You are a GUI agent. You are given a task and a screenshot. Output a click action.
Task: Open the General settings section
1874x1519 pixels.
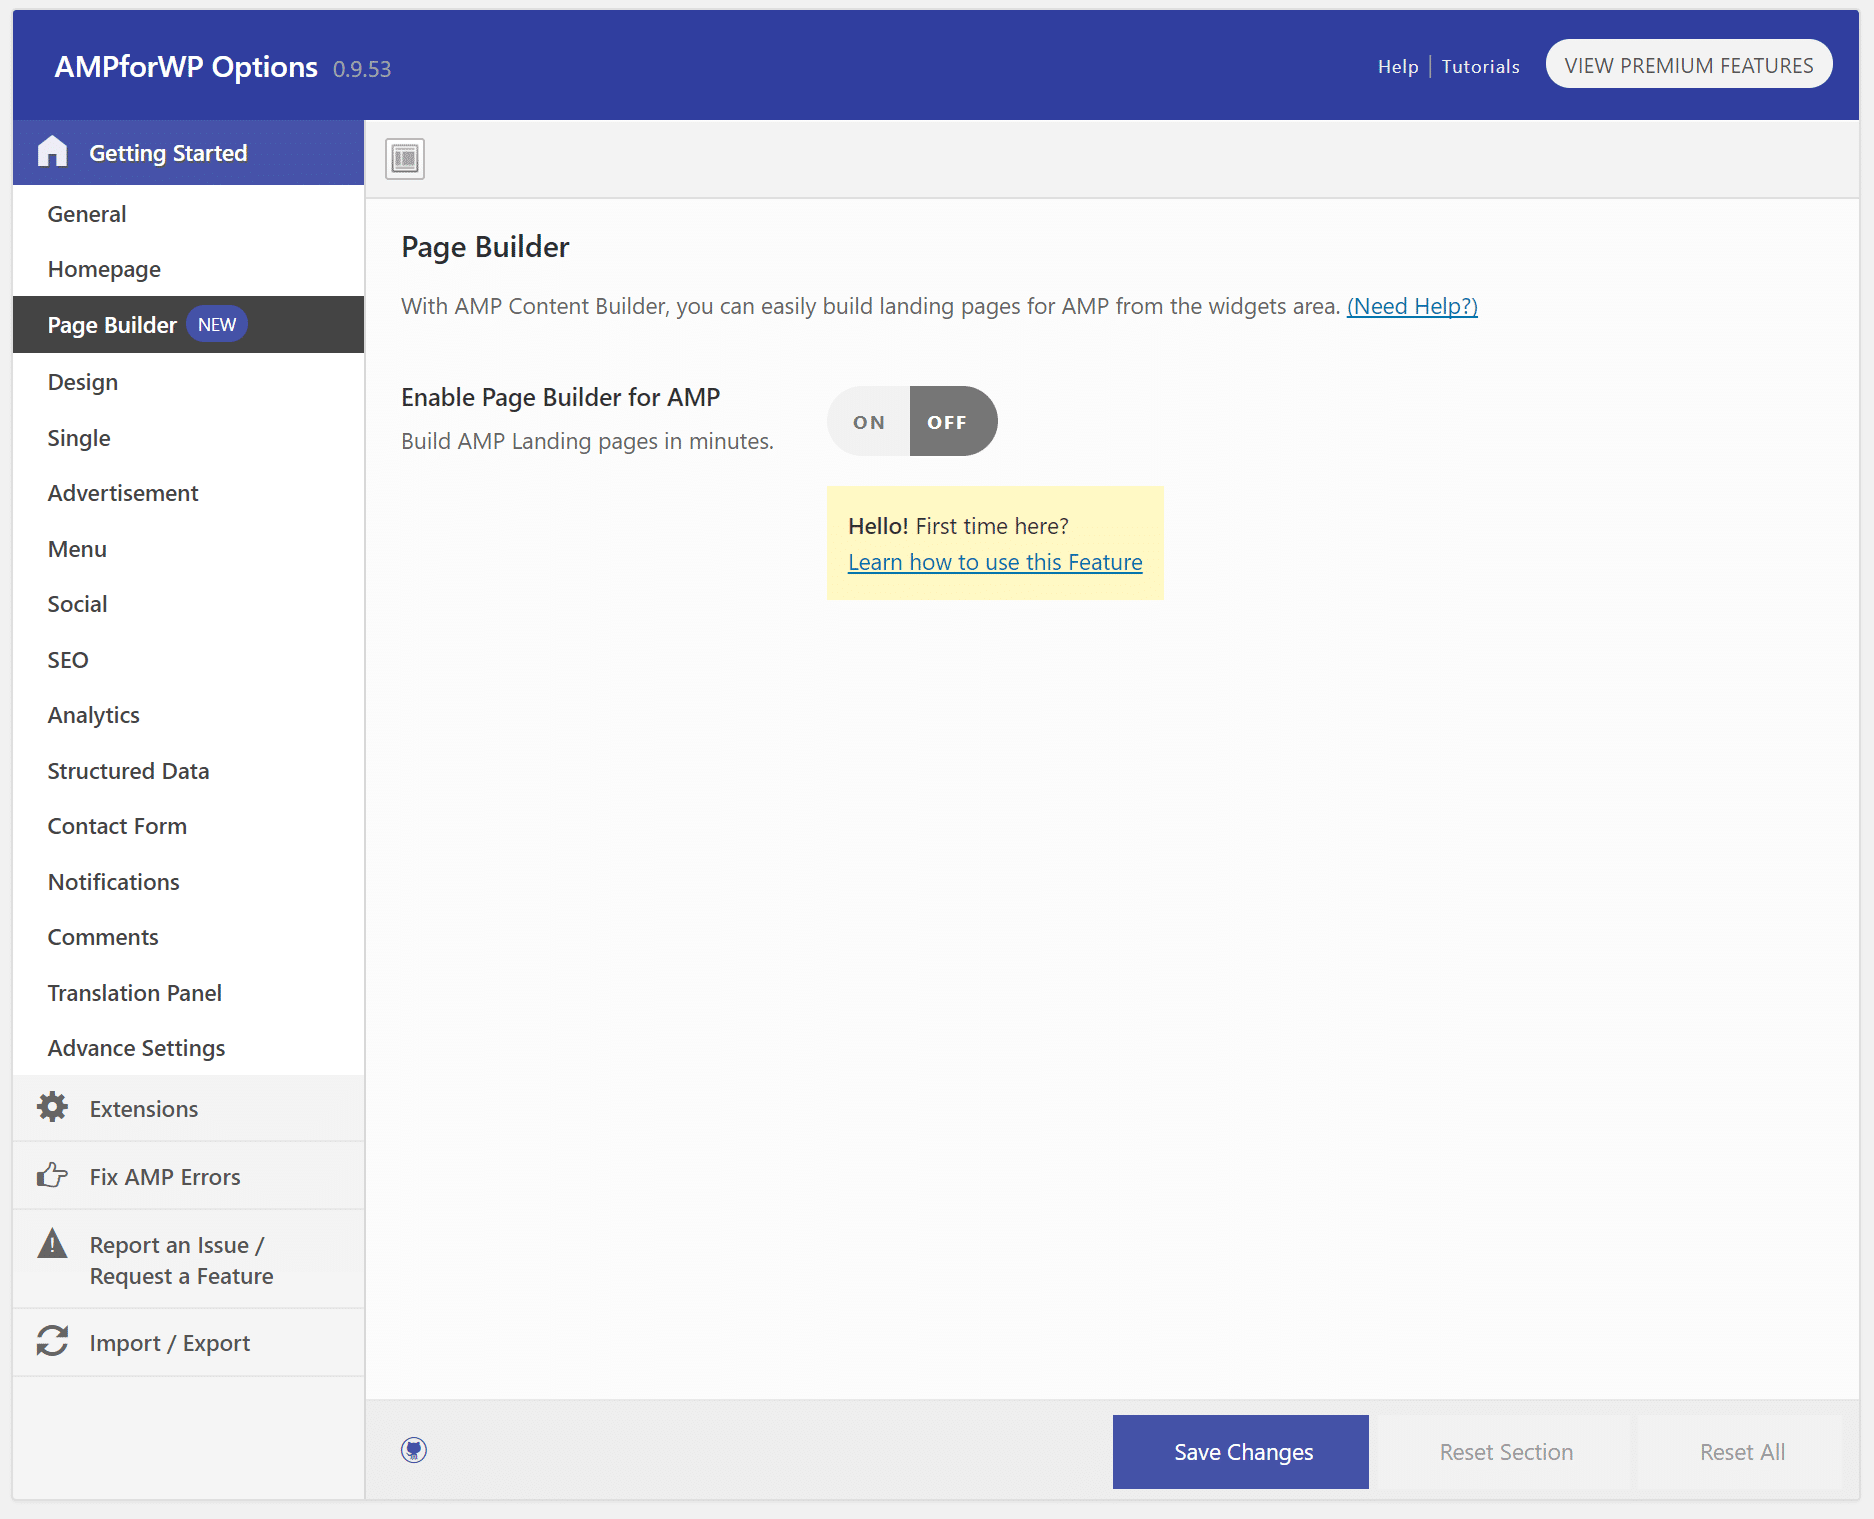87,213
